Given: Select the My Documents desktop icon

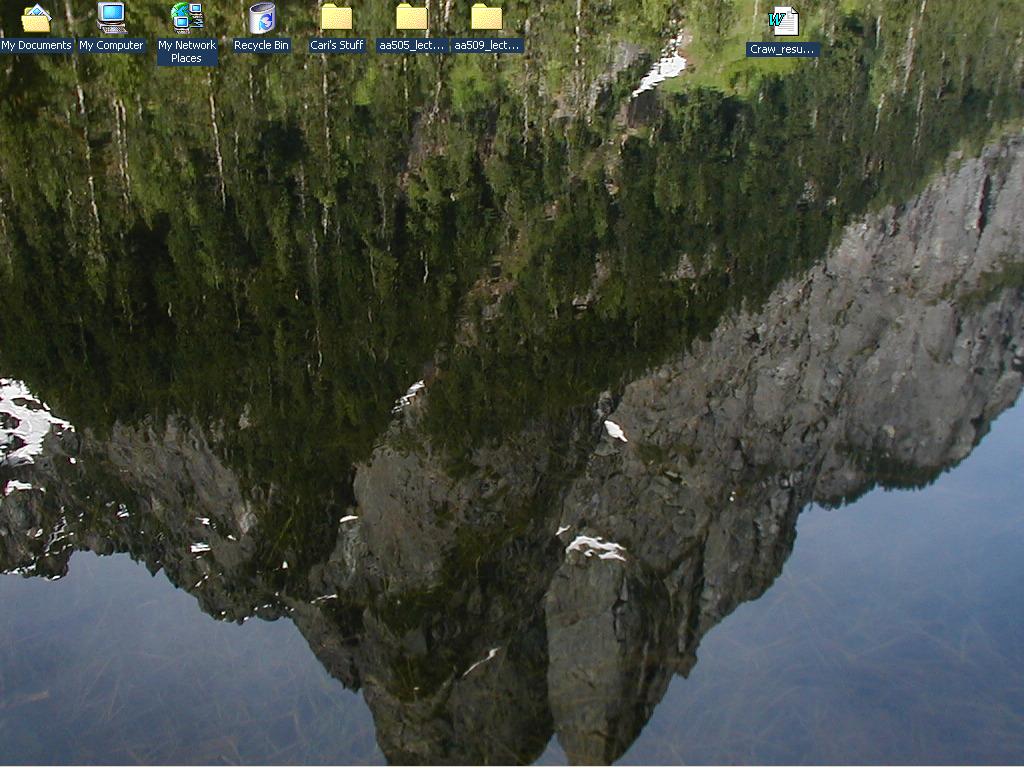Looking at the screenshot, I should (x=36, y=18).
